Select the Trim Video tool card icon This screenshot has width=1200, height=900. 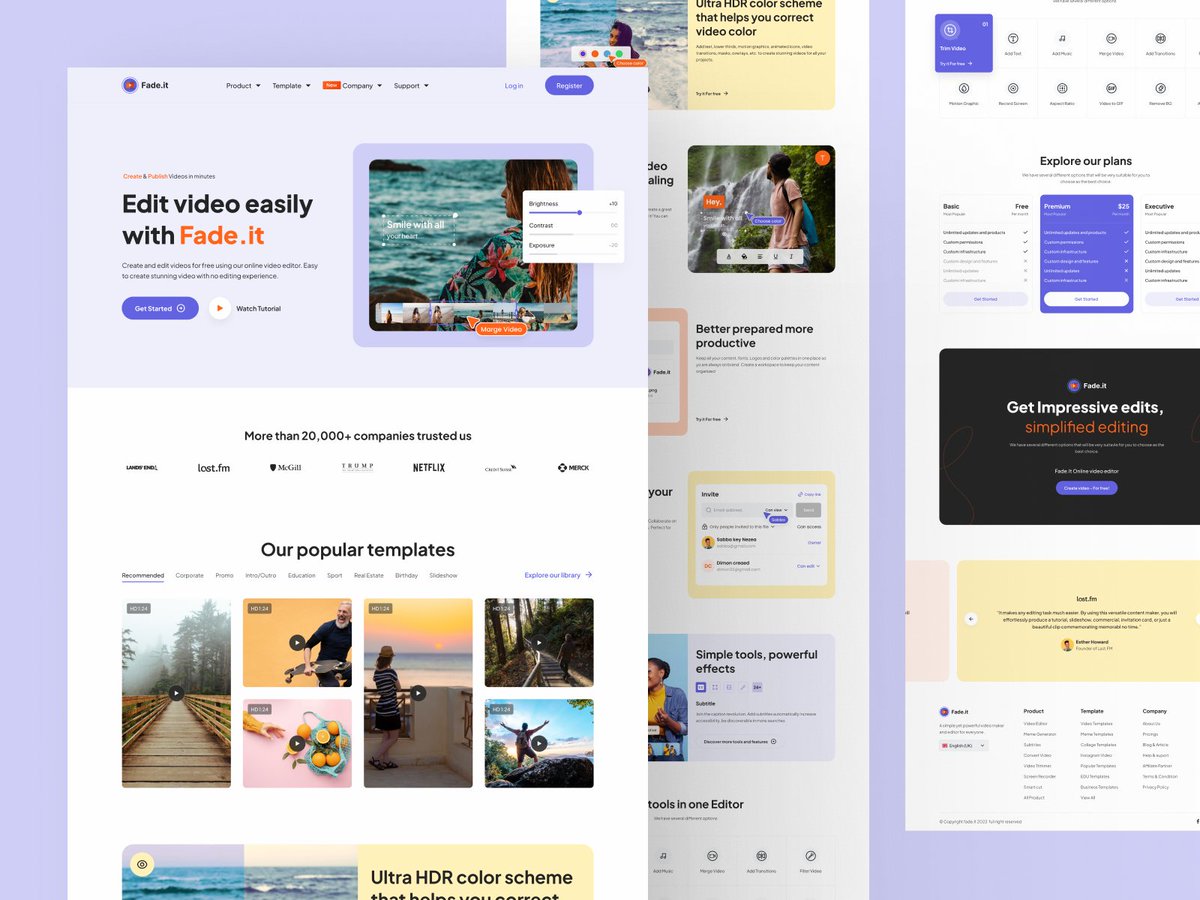click(950, 30)
